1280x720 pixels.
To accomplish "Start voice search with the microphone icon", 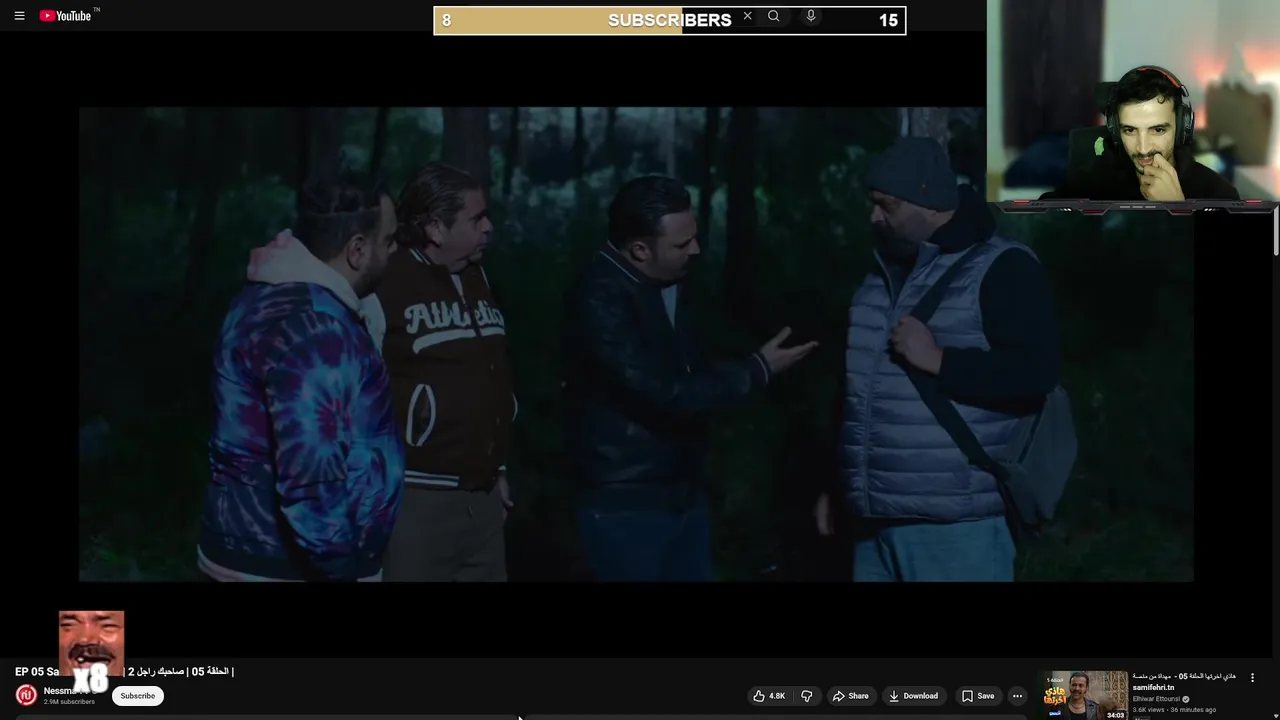I will (811, 16).
